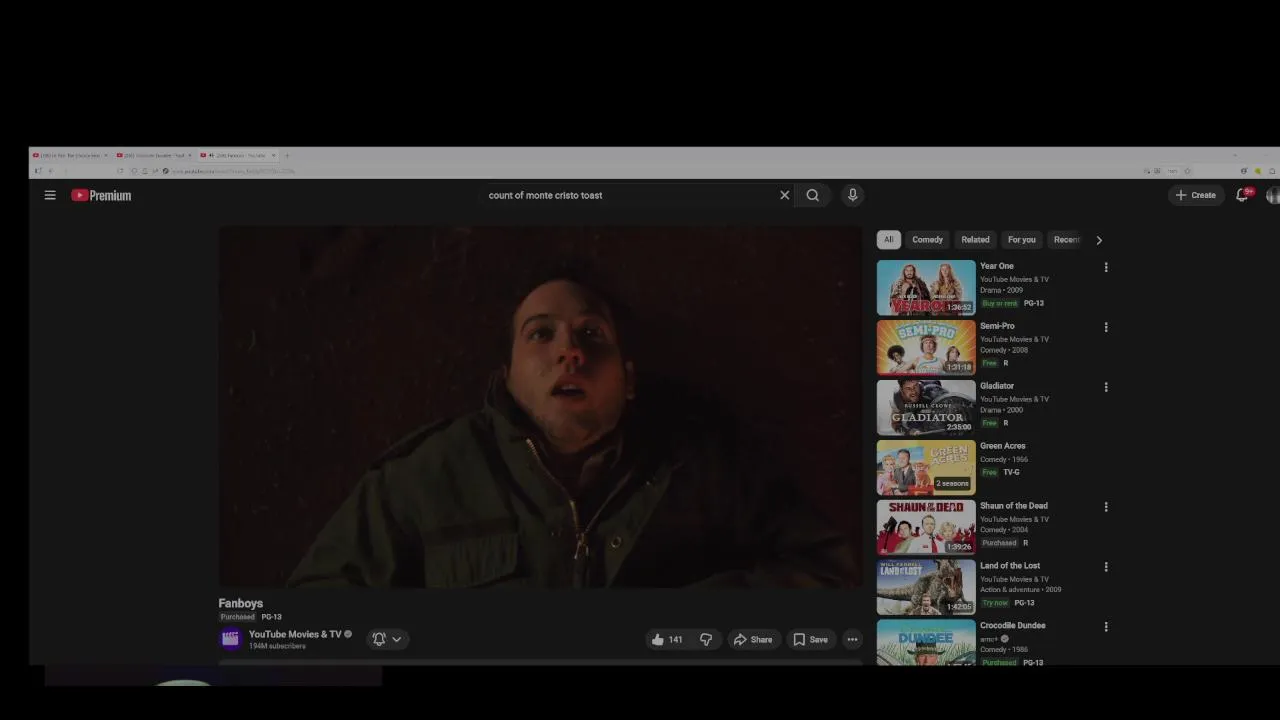
Task: Click inside the search input field
Action: click(630, 195)
